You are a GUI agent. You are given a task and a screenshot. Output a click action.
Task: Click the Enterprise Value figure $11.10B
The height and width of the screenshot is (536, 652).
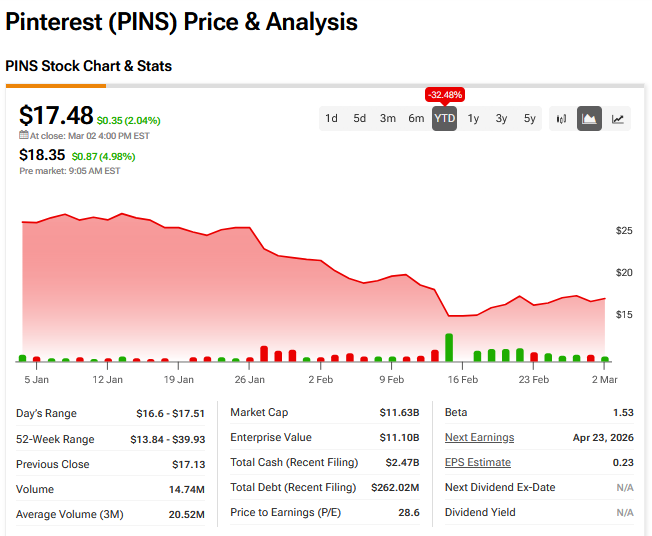coord(399,437)
